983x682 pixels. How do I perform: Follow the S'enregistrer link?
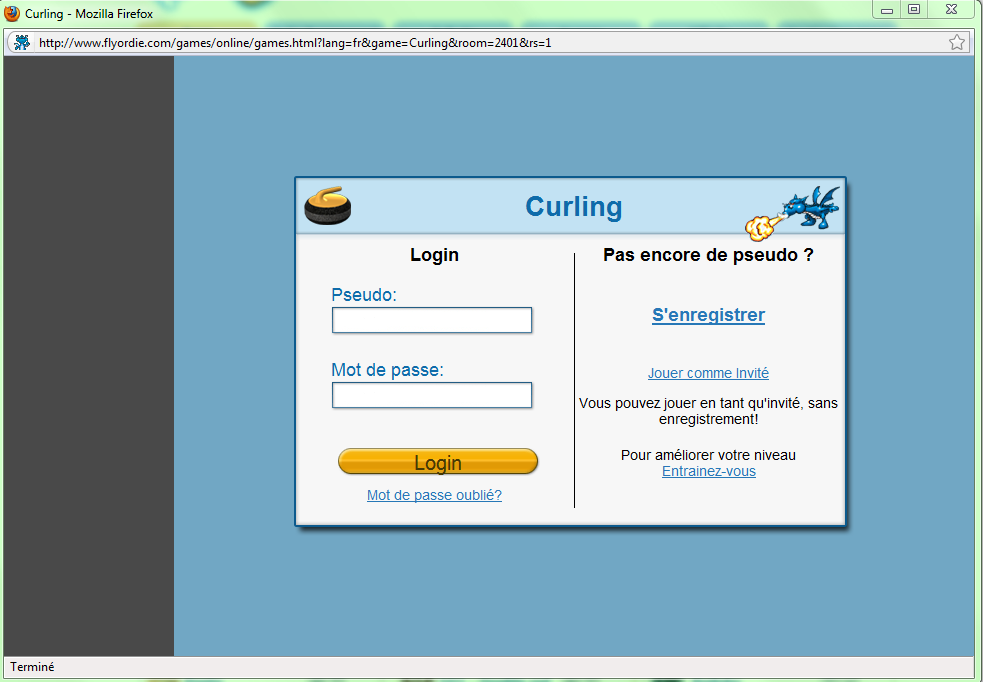tap(708, 315)
